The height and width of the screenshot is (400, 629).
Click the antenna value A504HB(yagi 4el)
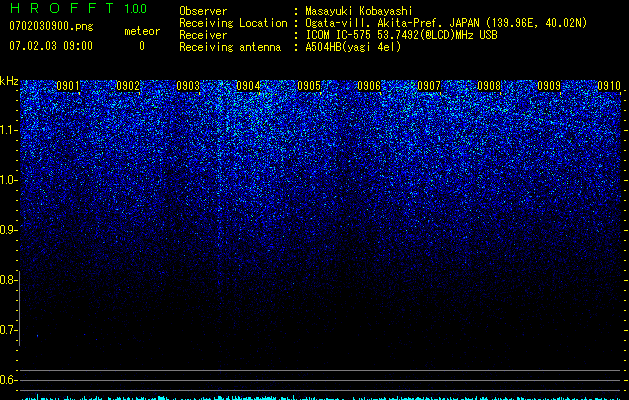click(x=353, y=47)
